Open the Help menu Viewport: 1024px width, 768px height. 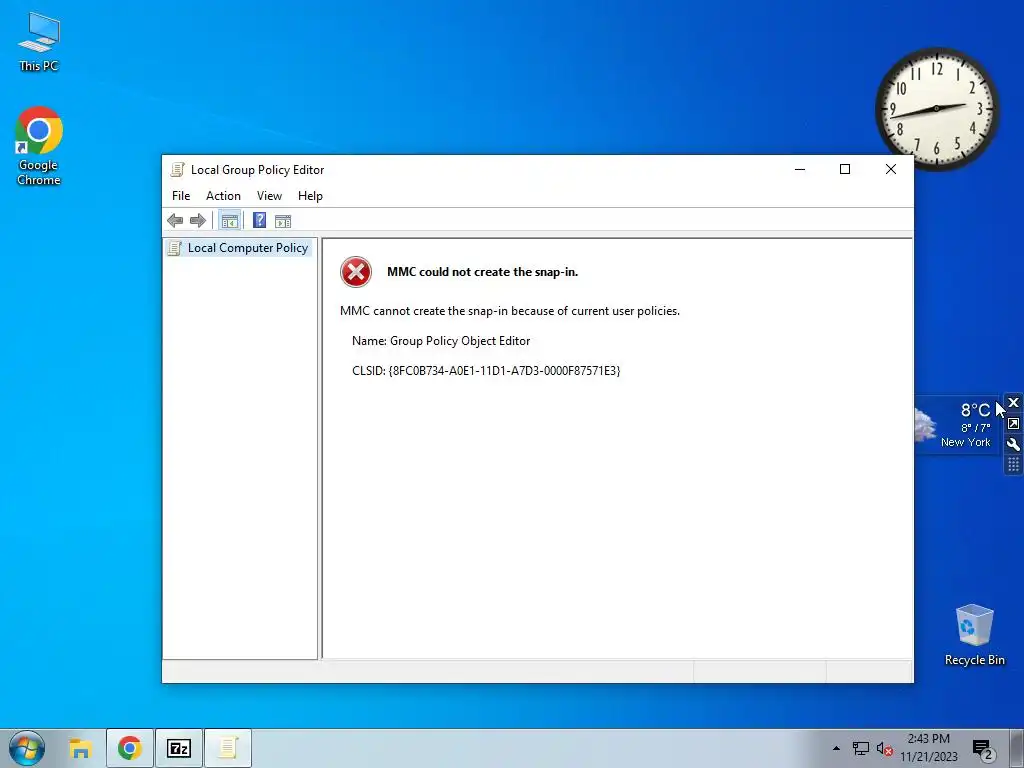[310, 196]
